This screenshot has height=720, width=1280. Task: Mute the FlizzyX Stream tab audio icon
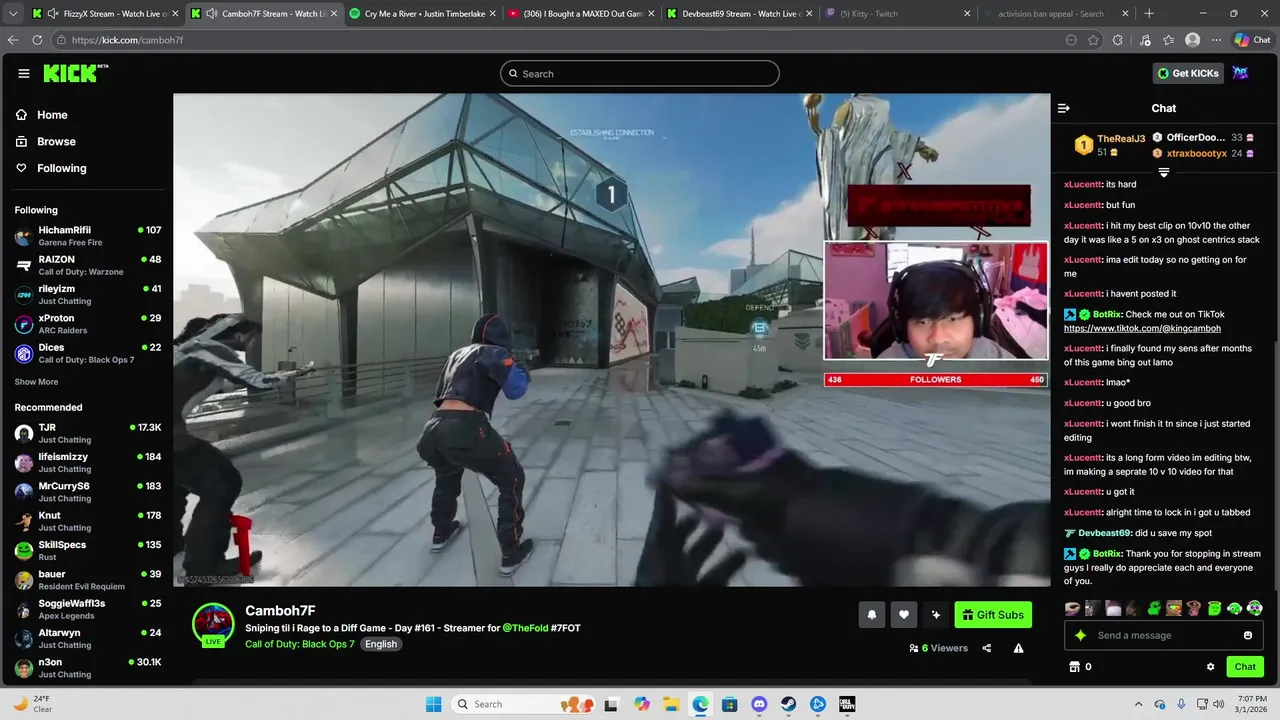[x=53, y=14]
